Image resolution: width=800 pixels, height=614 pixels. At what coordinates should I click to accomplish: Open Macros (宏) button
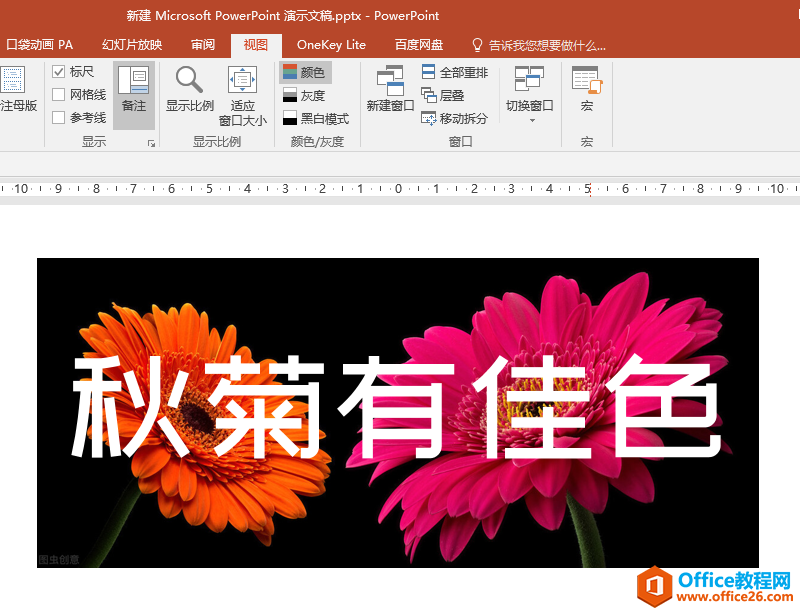point(587,88)
